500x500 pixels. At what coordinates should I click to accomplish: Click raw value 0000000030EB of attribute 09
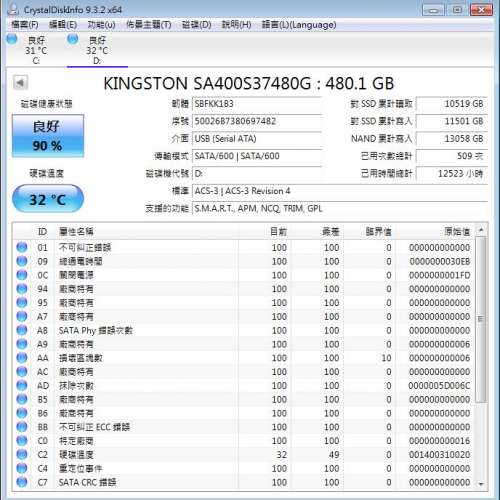click(440, 261)
